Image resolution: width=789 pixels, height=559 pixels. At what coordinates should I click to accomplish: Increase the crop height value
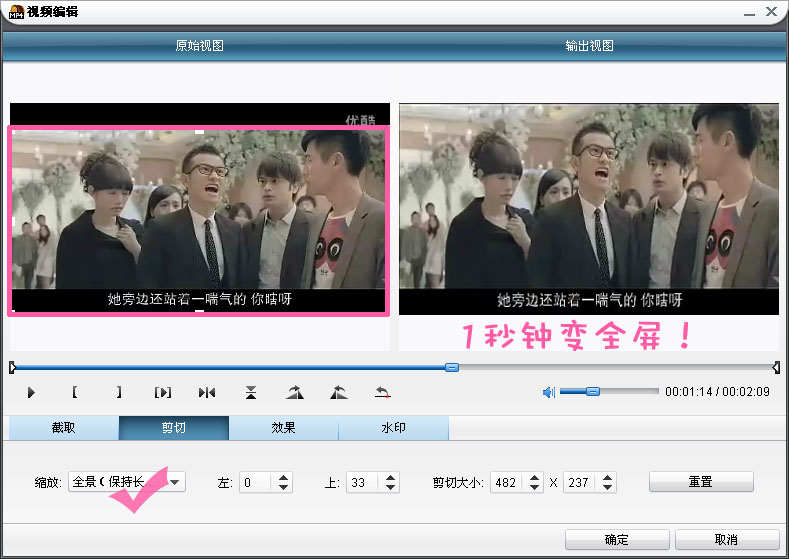point(607,477)
